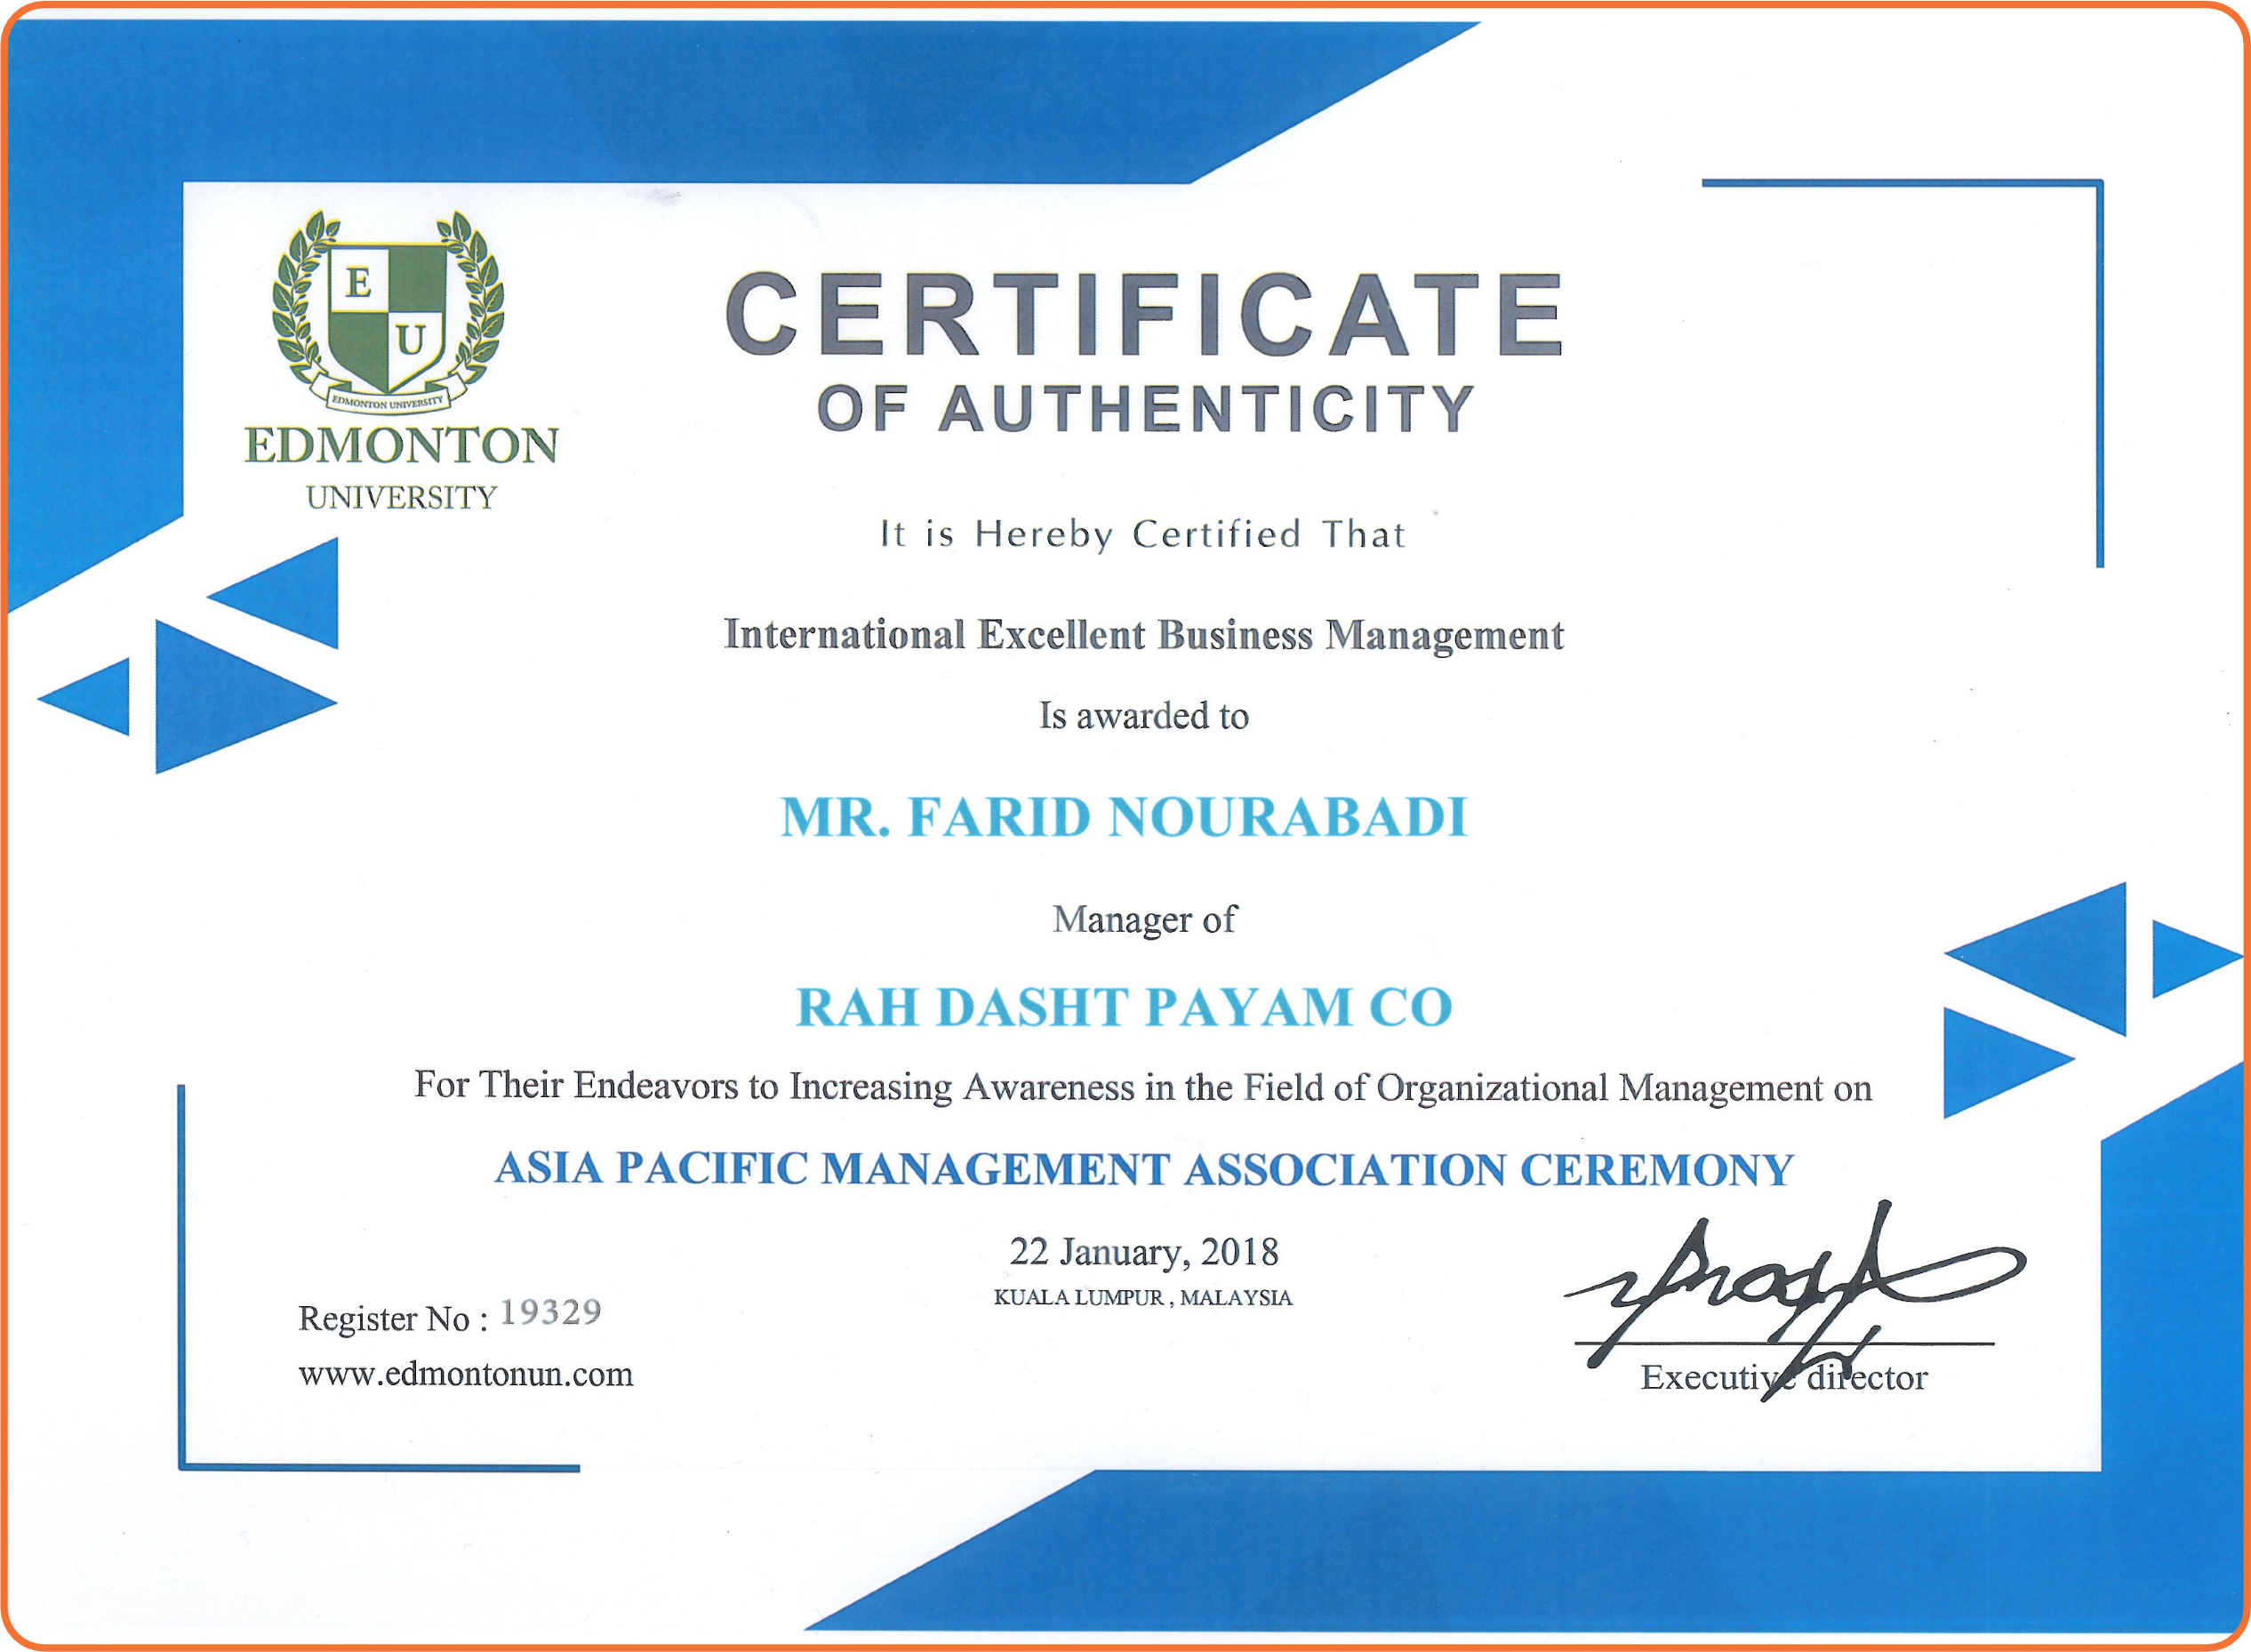2251x1652 pixels.
Task: Click the "Register No :" label
Action: (x=393, y=1319)
